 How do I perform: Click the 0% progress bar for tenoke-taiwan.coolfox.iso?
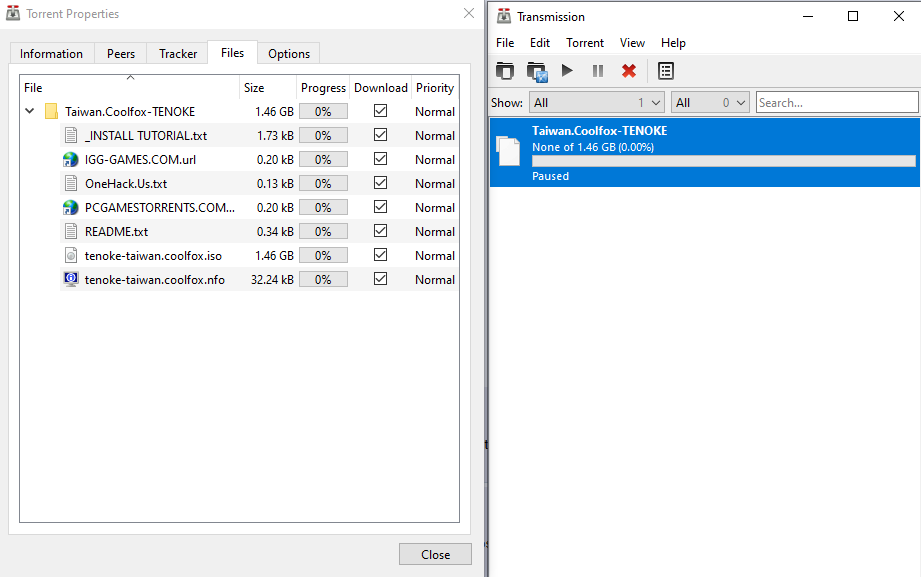pos(323,256)
